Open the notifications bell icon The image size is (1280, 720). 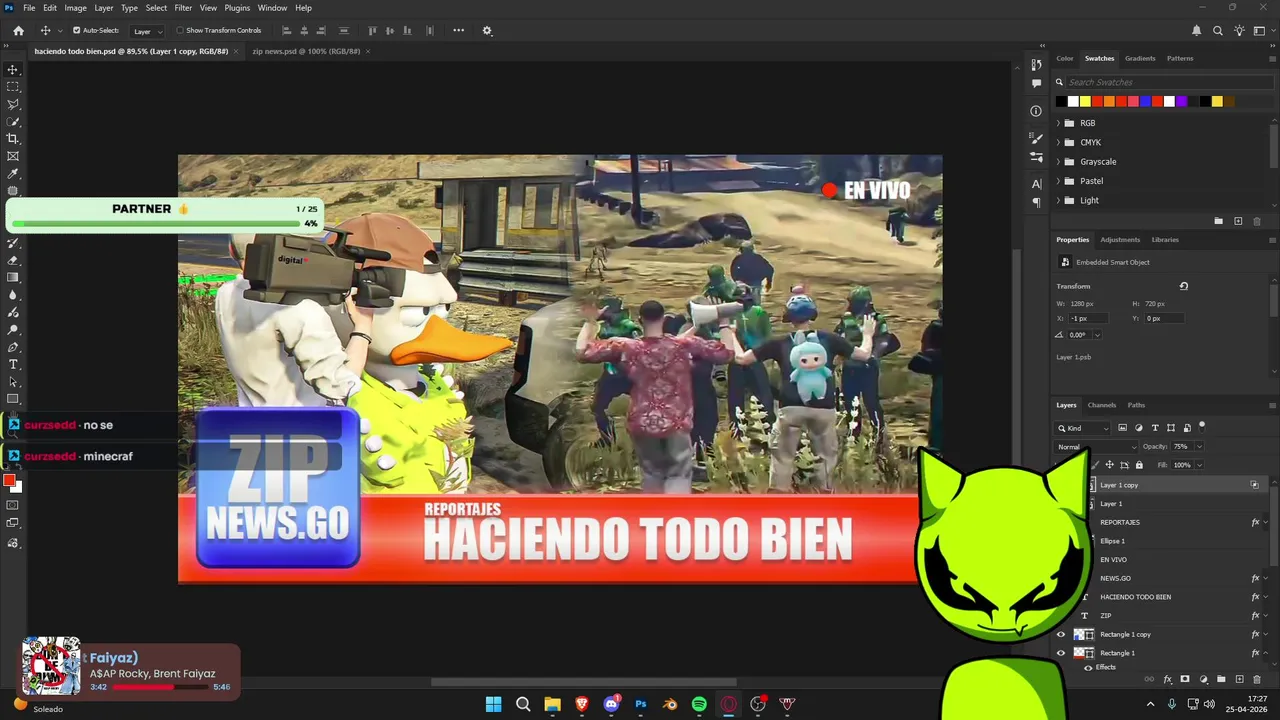[x=1197, y=31]
